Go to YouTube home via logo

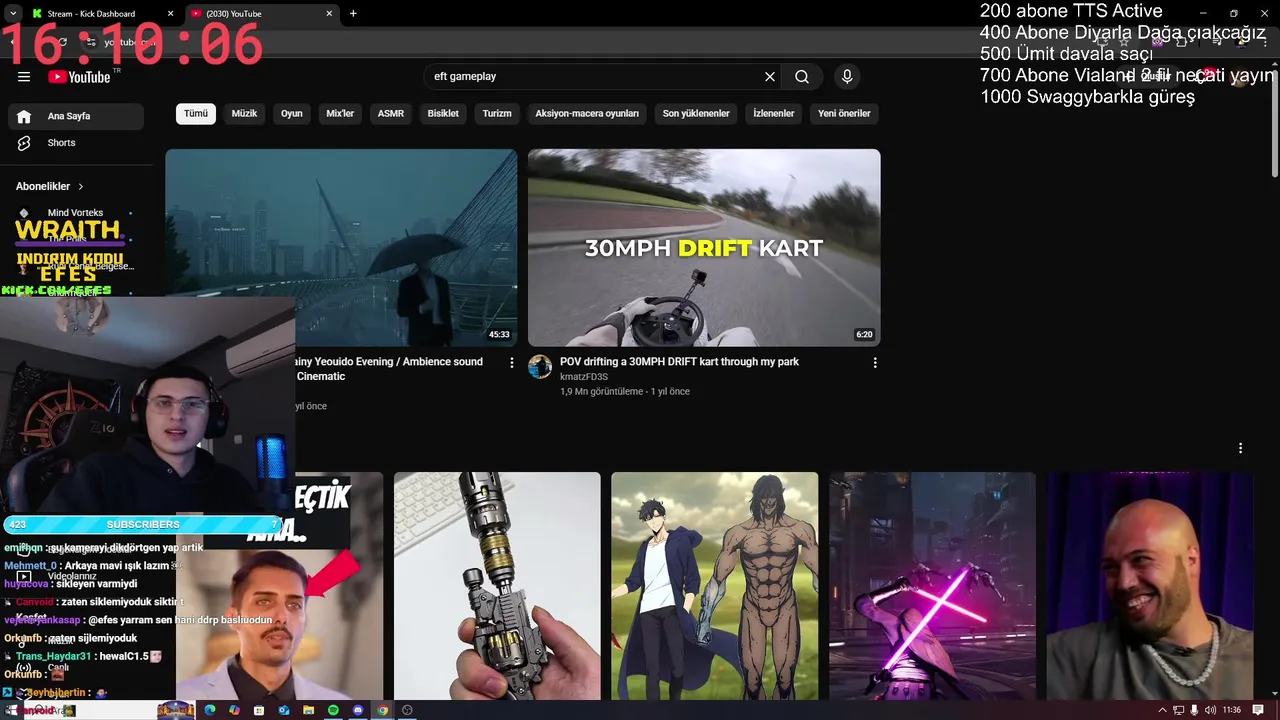pyautogui.click(x=79, y=77)
